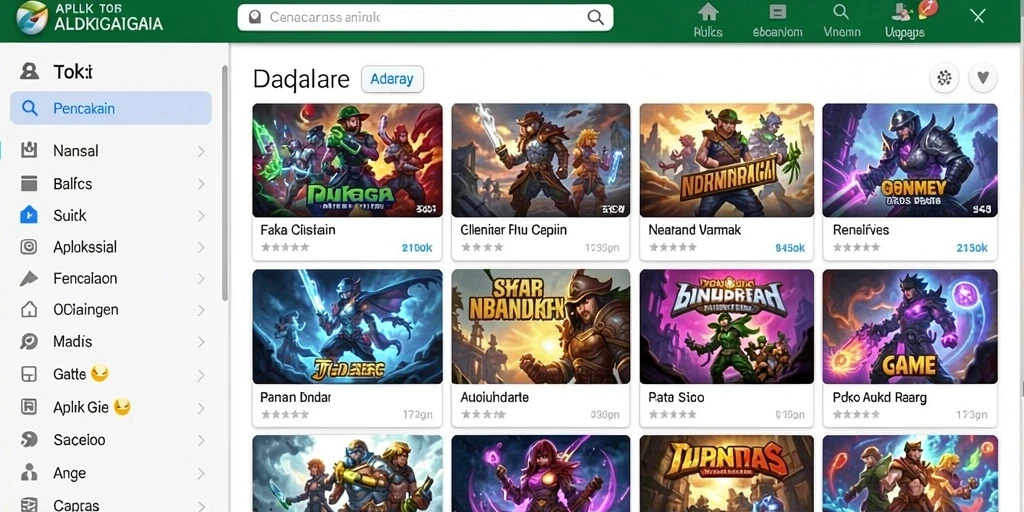Select the highlighted Pencakain search item
This screenshot has height=512, width=1024.
[111, 108]
